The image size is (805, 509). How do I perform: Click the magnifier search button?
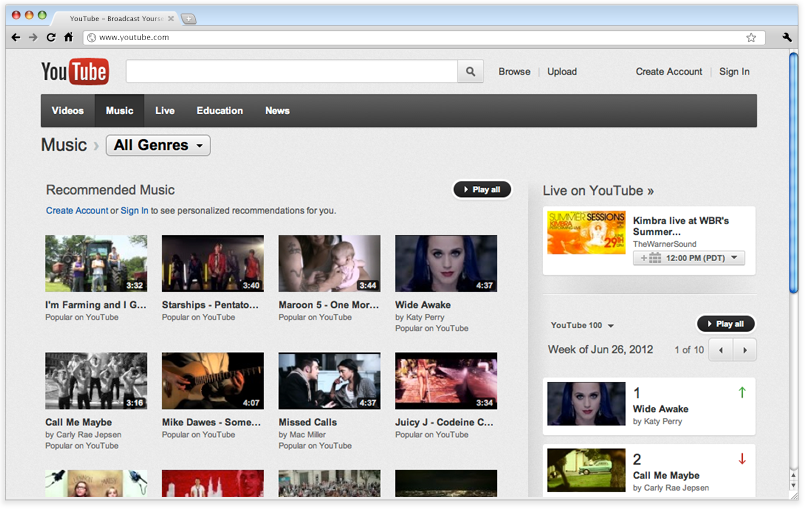click(470, 72)
